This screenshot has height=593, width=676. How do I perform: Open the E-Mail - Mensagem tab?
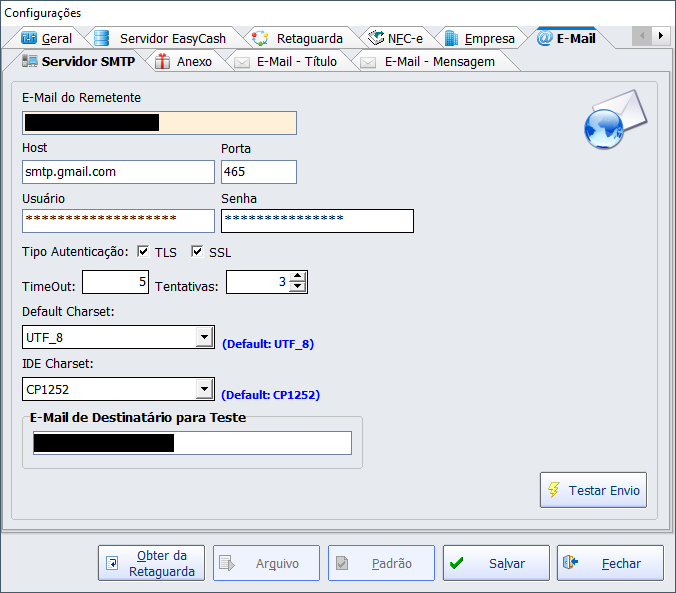pos(438,61)
